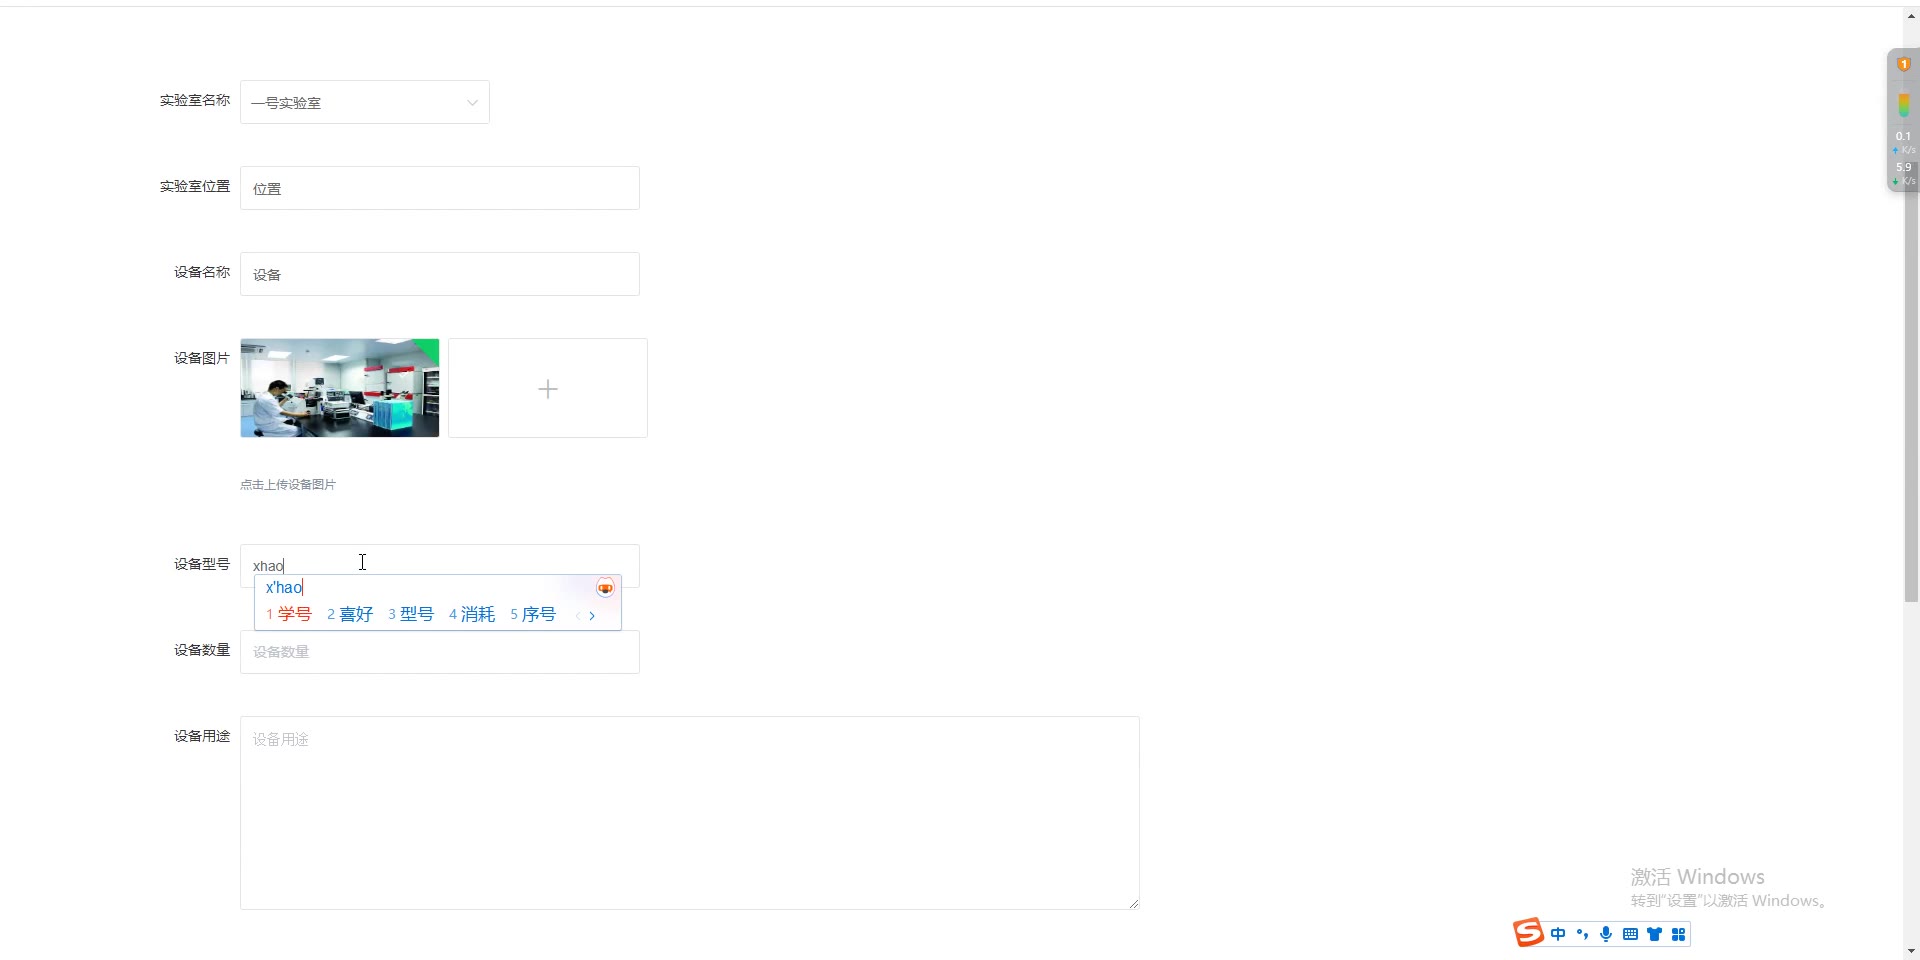Toggle Chinese/English mode on the IME bar

pyautogui.click(x=1558, y=934)
